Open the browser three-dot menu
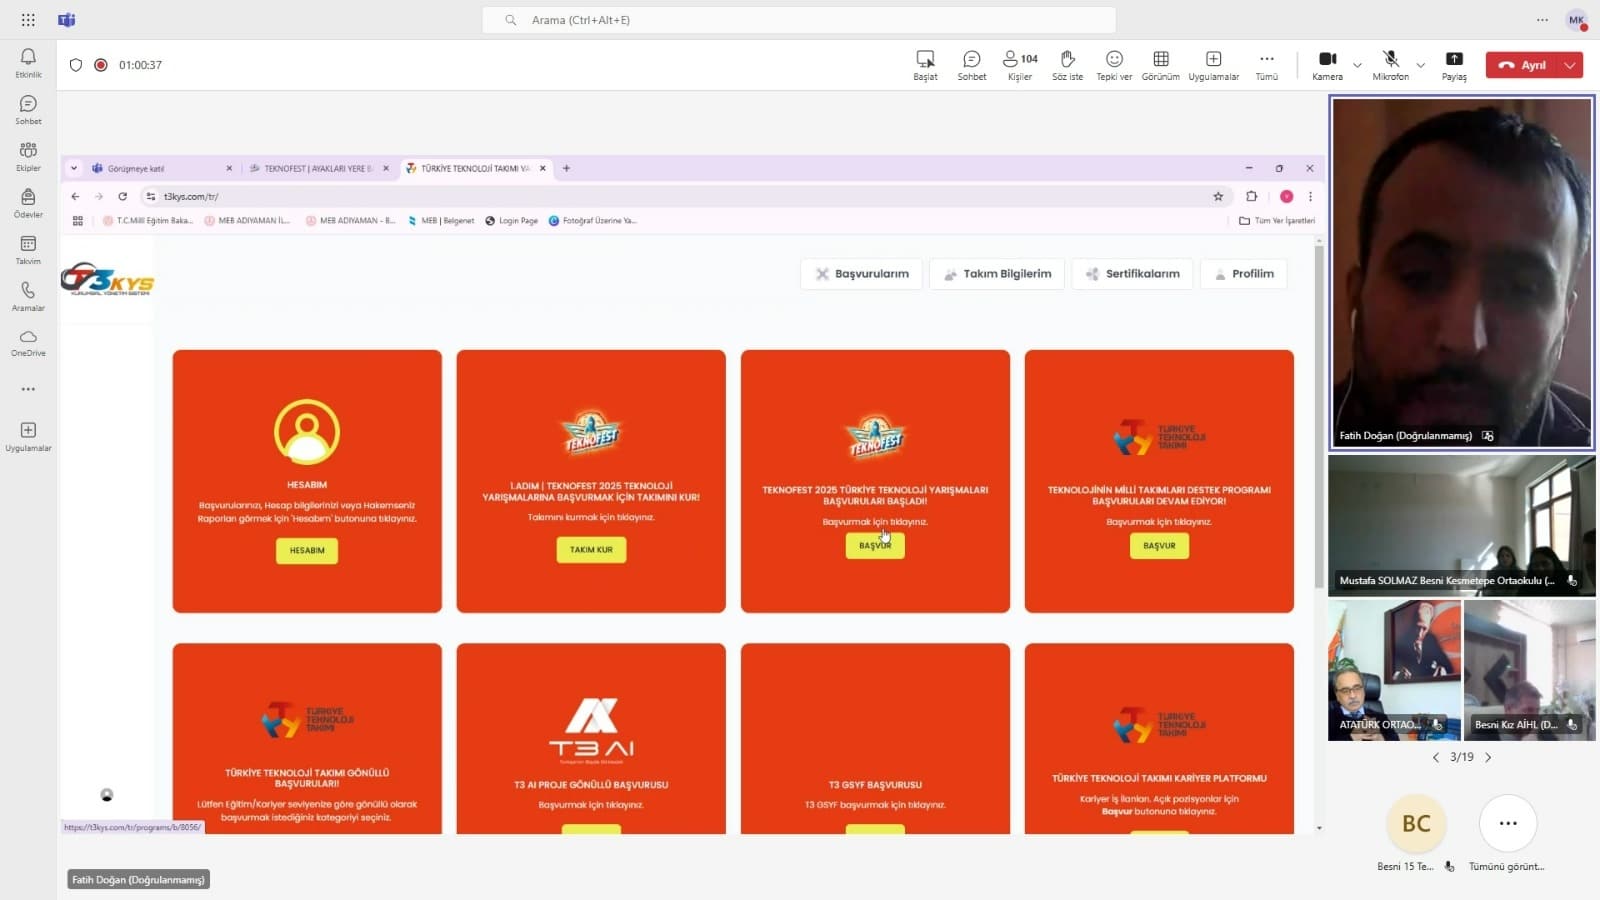This screenshot has width=1600, height=900. point(1310,197)
